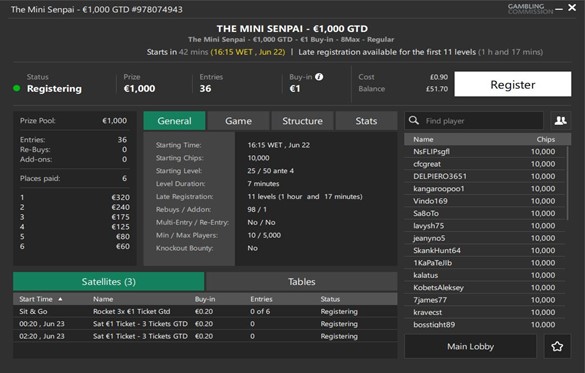Select player bosstight89

(x=485, y=324)
